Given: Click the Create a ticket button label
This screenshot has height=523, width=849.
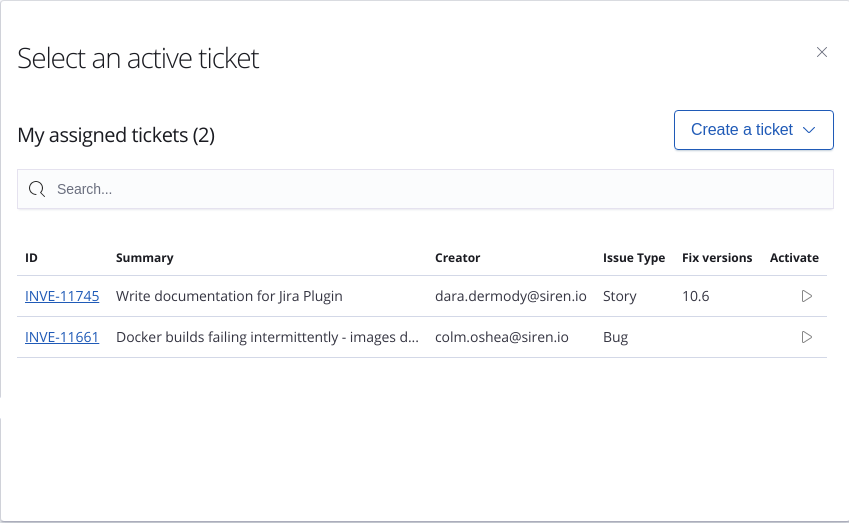Looking at the screenshot, I should pyautogui.click(x=741, y=130).
